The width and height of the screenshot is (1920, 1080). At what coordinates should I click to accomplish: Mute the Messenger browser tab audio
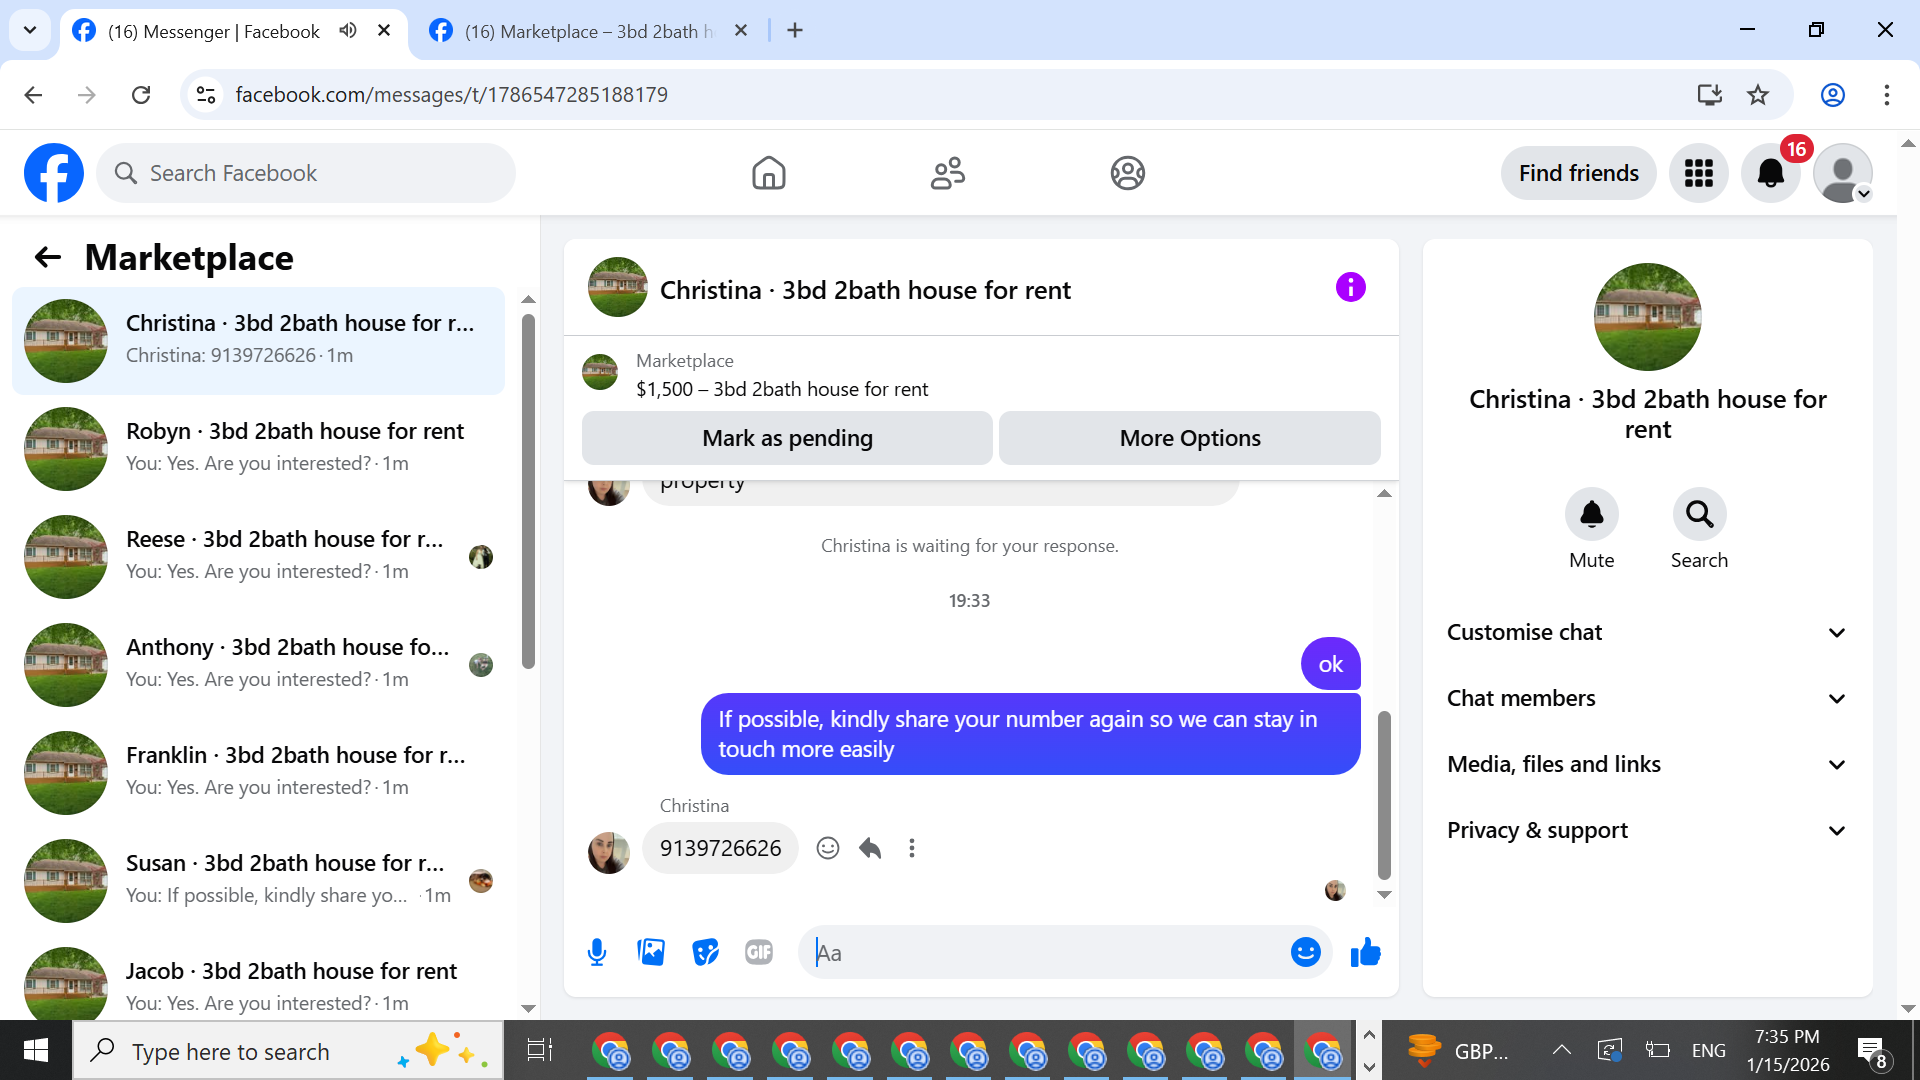point(347,30)
